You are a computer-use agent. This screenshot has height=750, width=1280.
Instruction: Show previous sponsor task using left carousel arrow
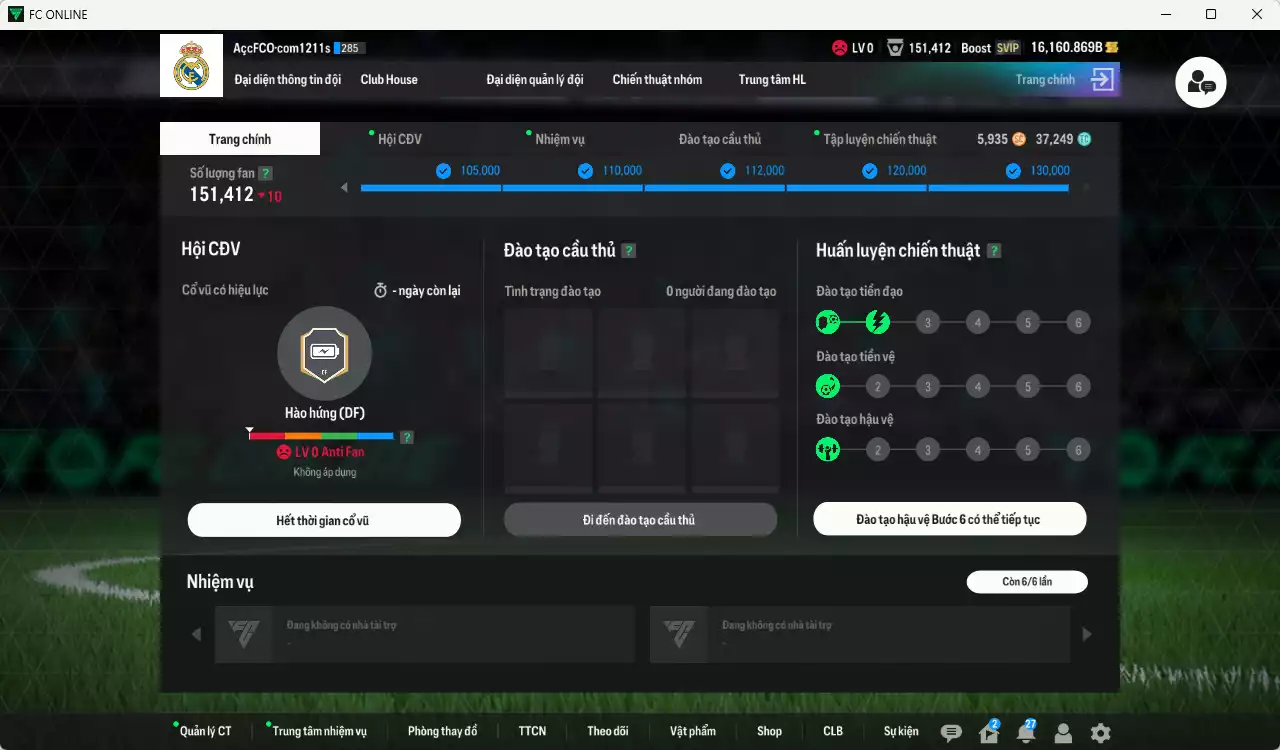pos(196,634)
